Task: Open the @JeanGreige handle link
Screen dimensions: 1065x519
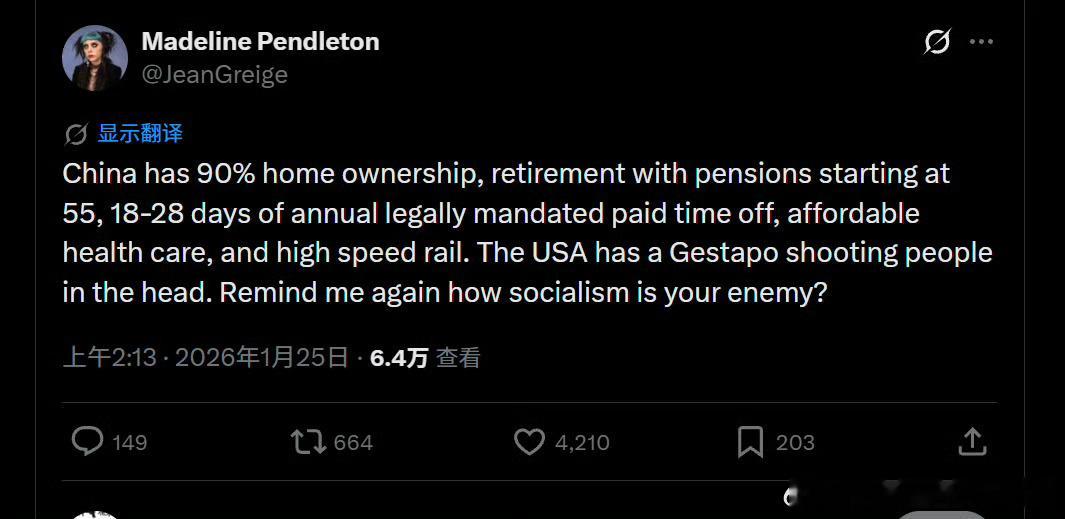Action: click(215, 74)
